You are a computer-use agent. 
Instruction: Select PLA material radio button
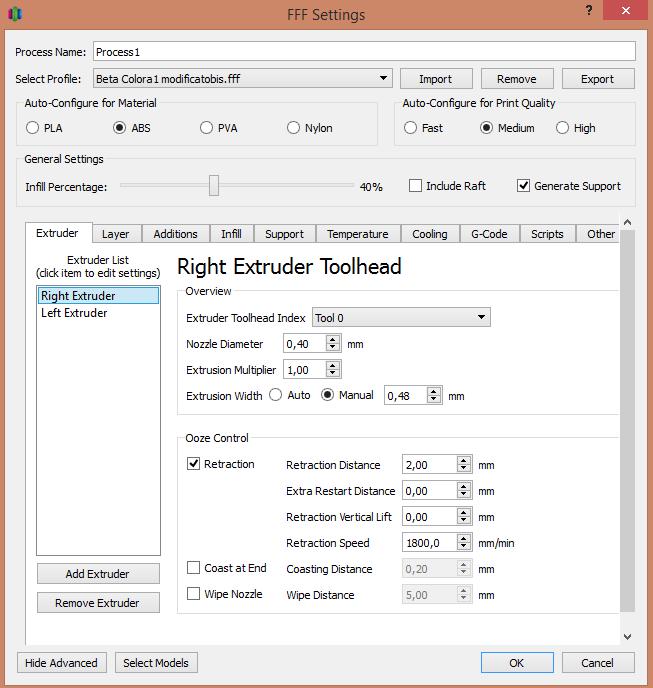33,128
